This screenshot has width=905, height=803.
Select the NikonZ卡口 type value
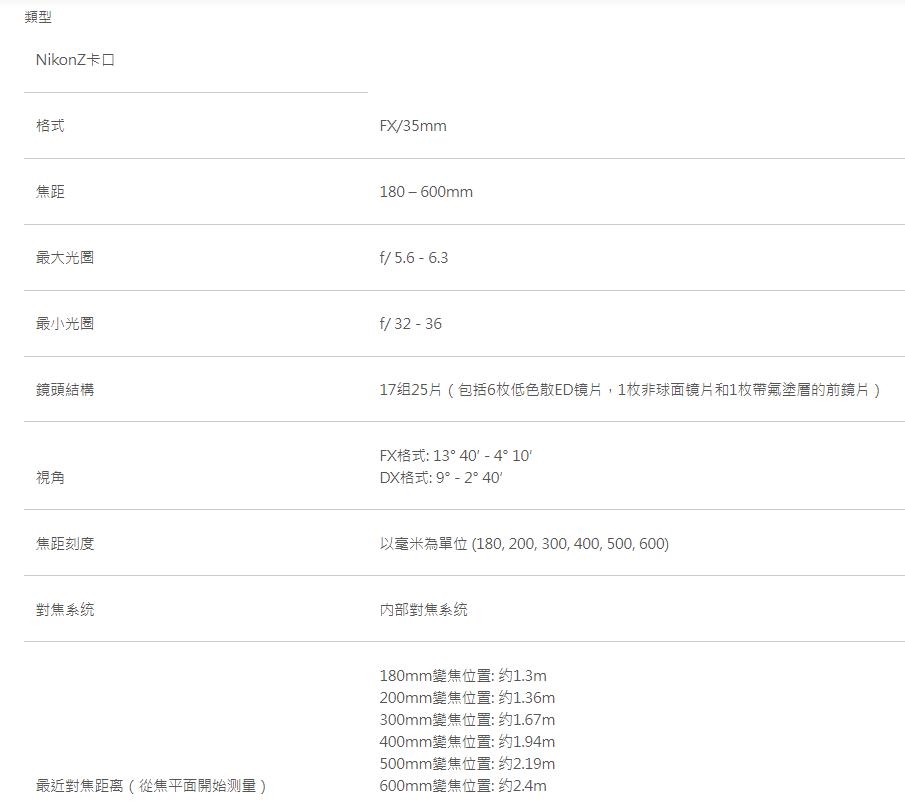click(75, 60)
